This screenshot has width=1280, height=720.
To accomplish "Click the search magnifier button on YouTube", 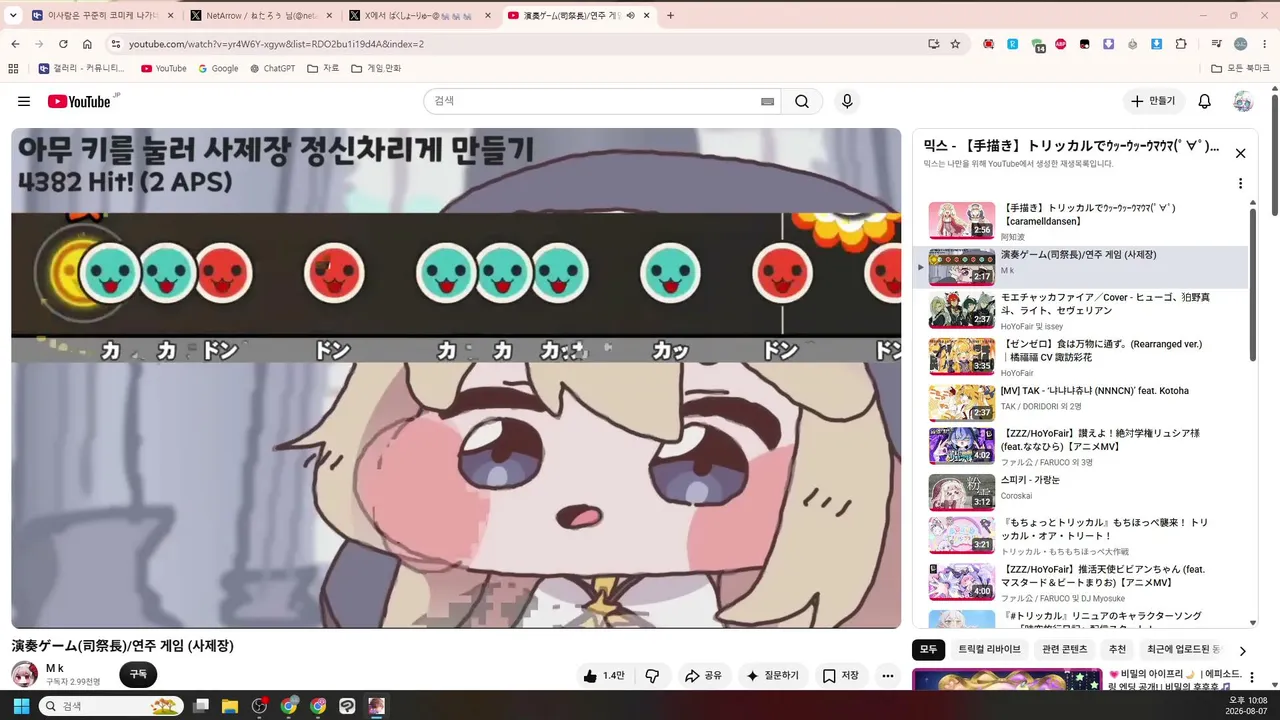I will tap(802, 101).
